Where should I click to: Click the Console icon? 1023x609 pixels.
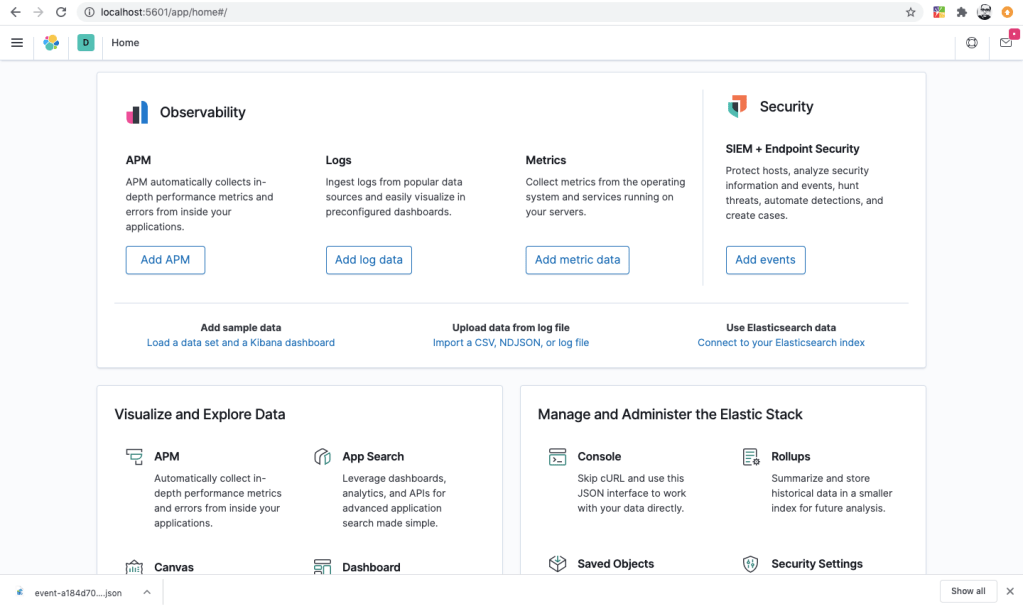tap(557, 457)
